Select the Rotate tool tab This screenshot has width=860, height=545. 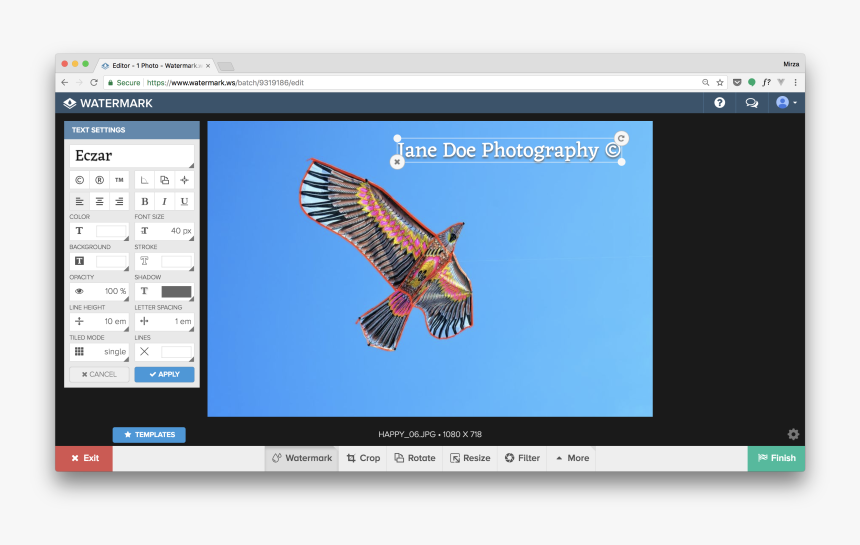pos(415,458)
